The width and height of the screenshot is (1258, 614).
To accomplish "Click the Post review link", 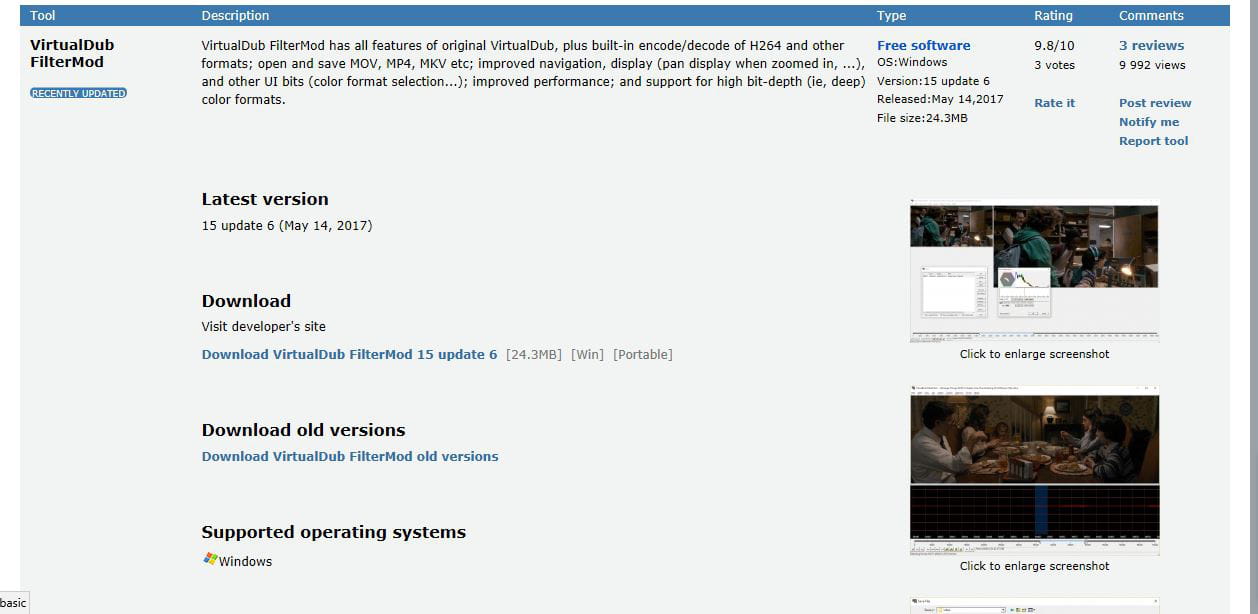I will (x=1155, y=103).
